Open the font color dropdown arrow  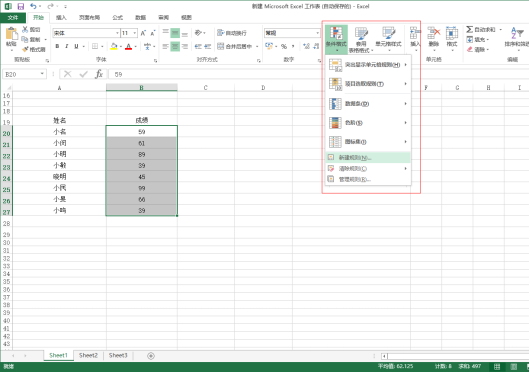(x=136, y=47)
